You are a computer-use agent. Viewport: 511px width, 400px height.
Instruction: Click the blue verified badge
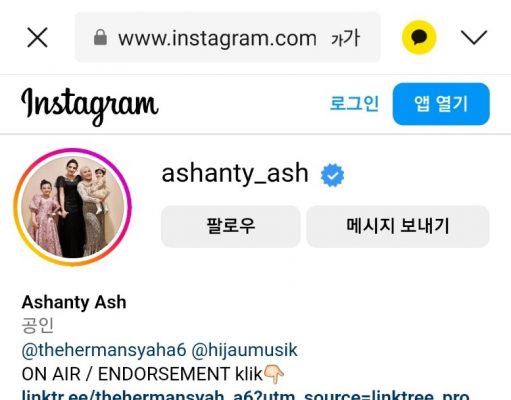tap(332, 175)
